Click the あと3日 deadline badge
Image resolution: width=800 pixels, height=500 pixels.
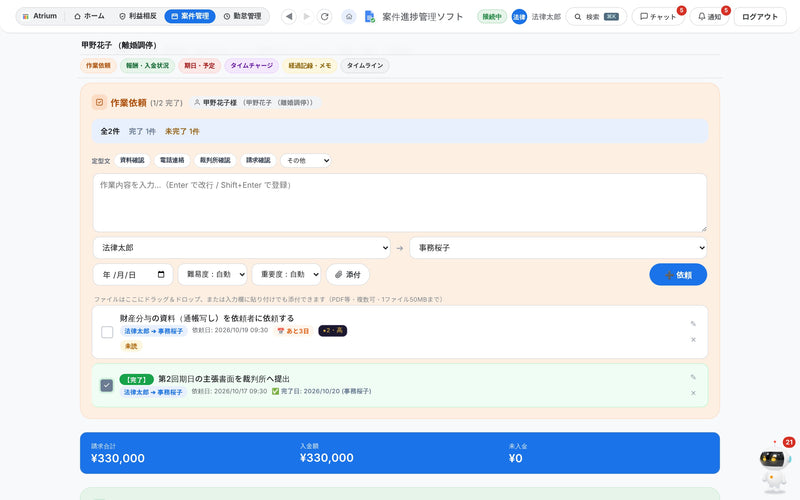pyautogui.click(x=293, y=331)
